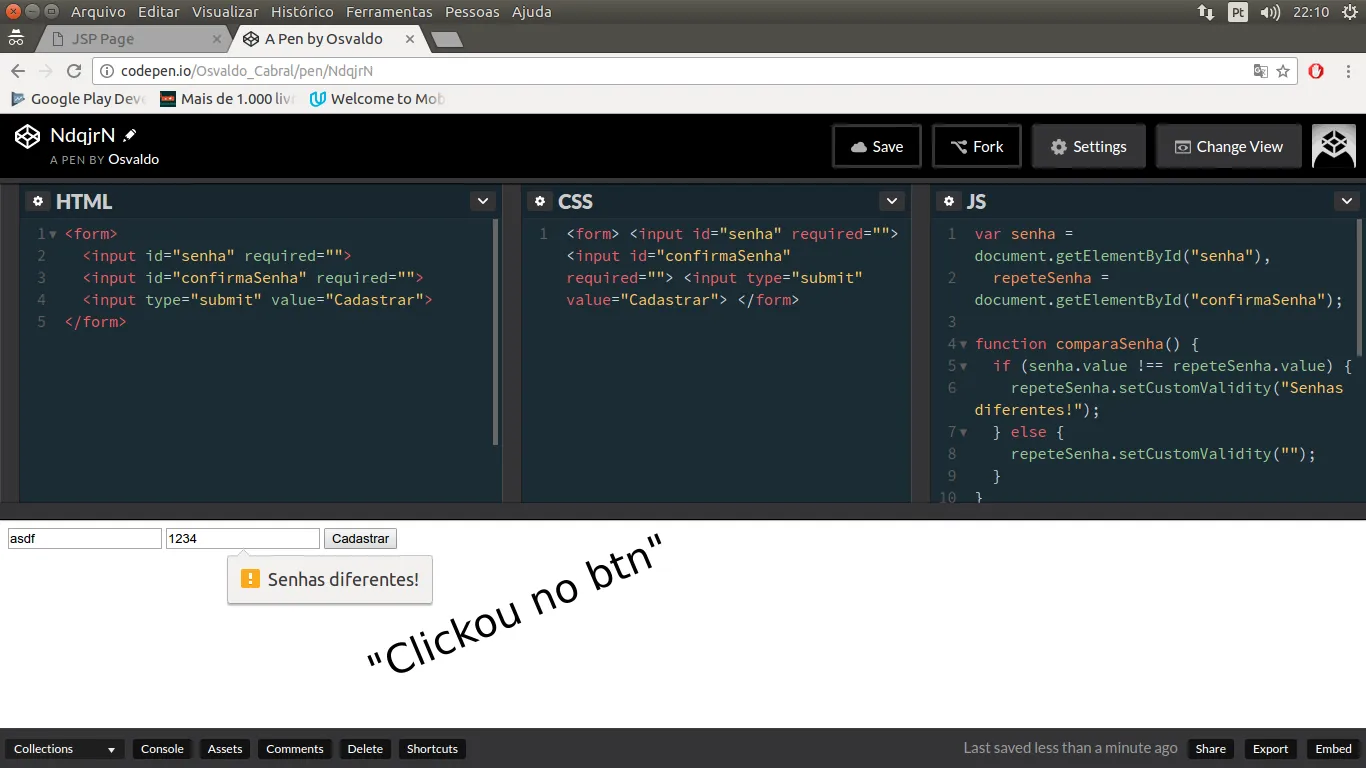Screen dimensions: 1366x768
Task: Open the Ferramentas menu
Action: click(389, 12)
